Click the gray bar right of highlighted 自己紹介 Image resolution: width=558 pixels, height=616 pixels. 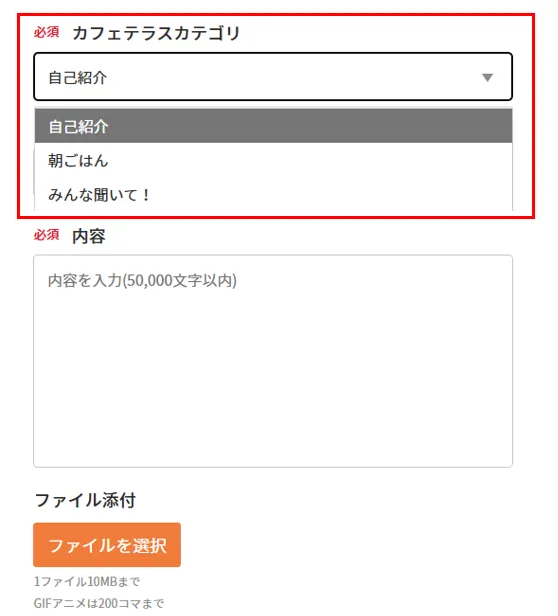310,126
